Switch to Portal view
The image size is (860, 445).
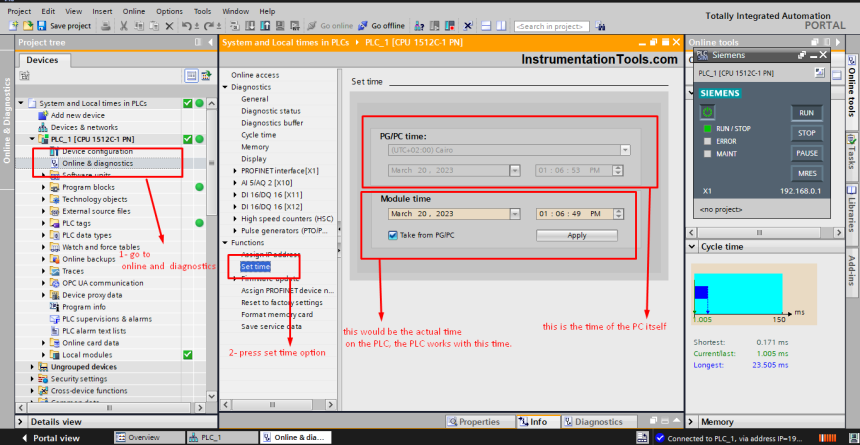pos(50,438)
